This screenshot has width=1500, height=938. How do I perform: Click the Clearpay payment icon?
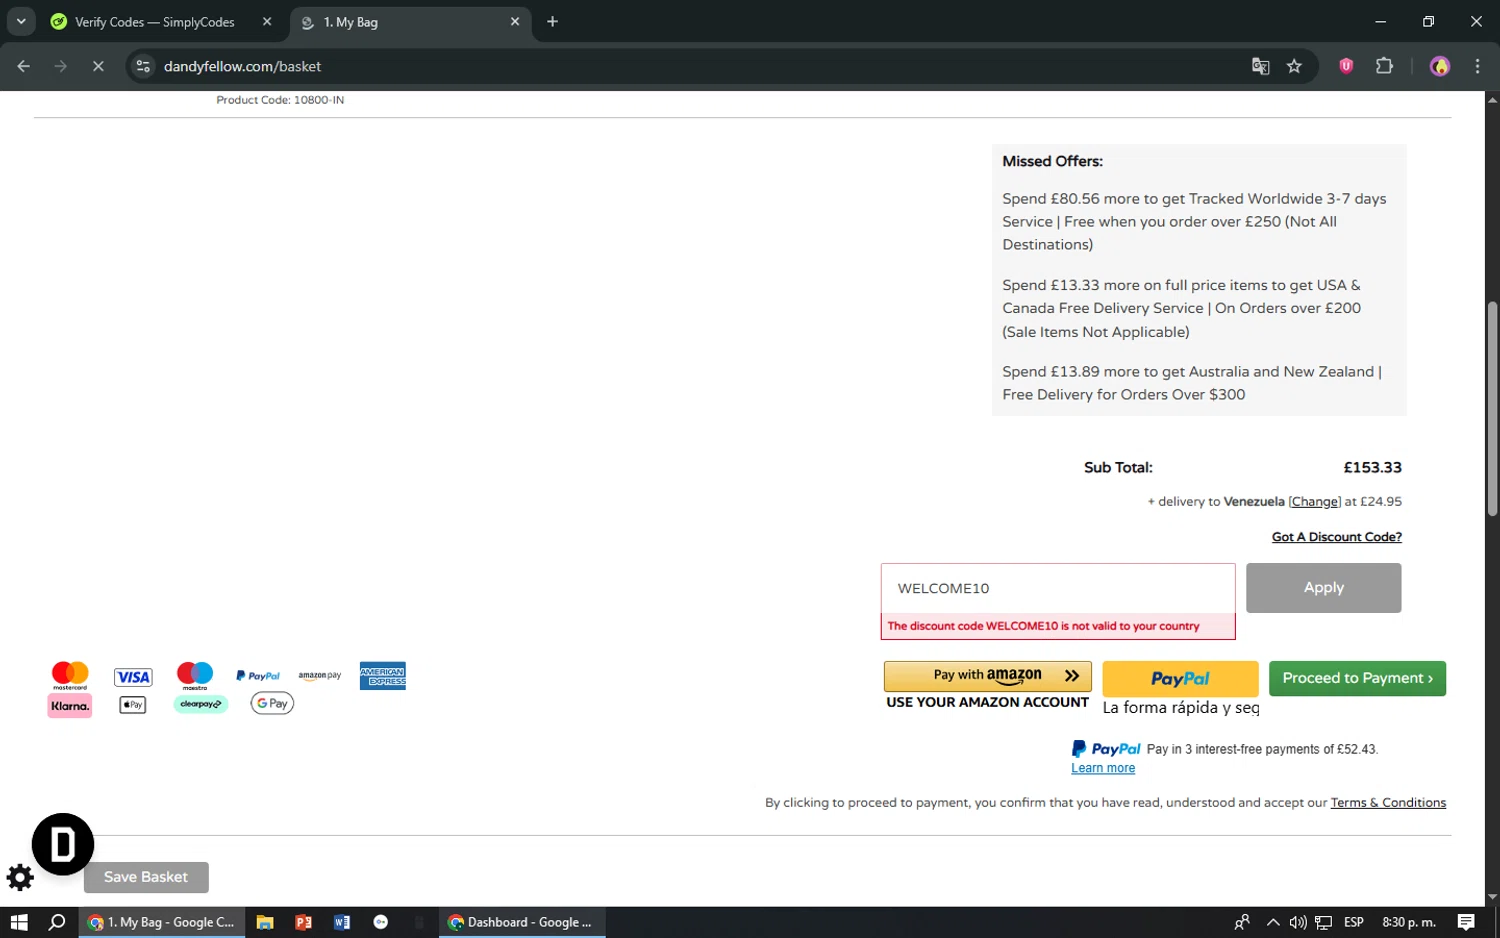coord(201,704)
